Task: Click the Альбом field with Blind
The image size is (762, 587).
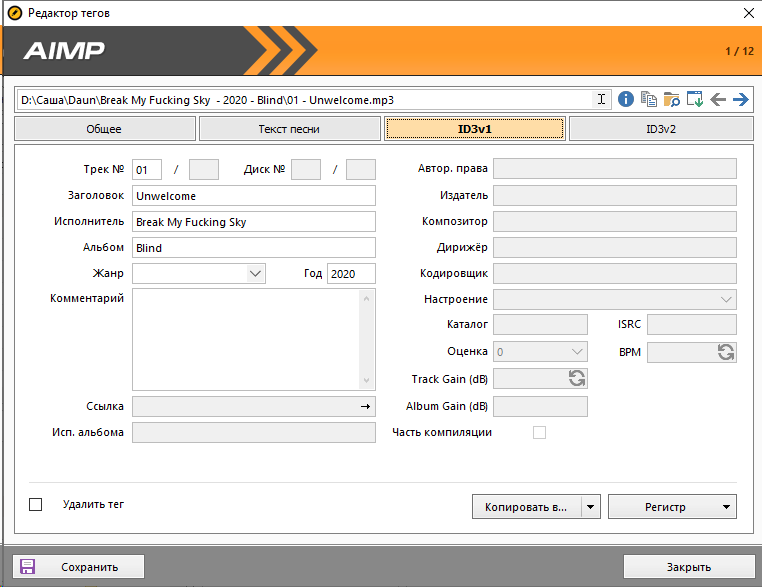Action: coord(254,248)
